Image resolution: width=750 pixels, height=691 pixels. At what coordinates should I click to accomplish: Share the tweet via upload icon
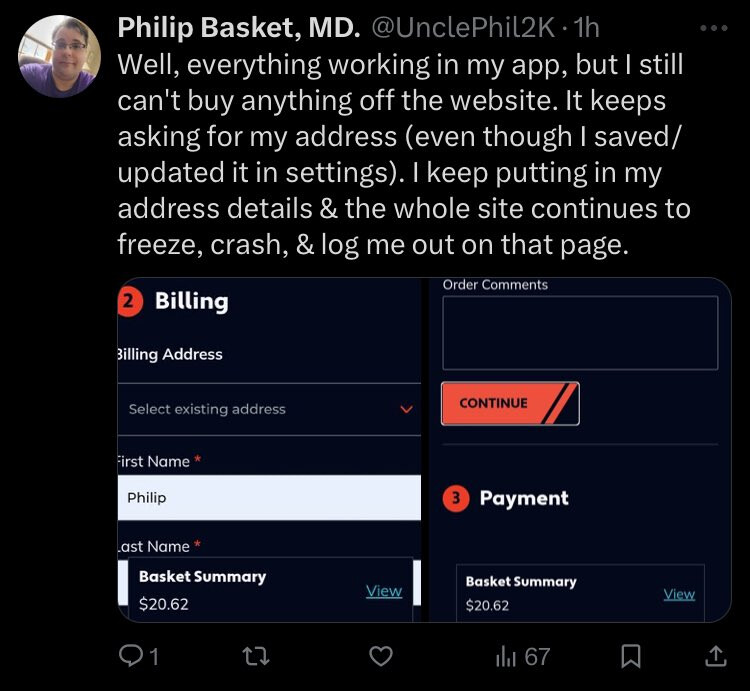pos(716,656)
